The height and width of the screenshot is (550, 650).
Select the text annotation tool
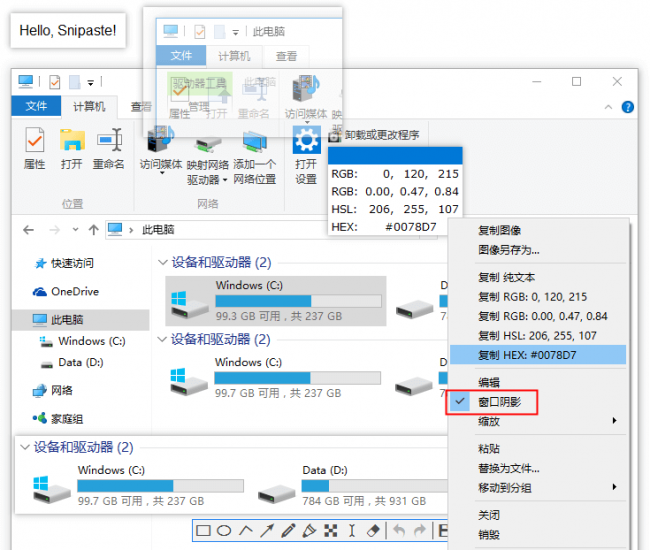click(352, 531)
